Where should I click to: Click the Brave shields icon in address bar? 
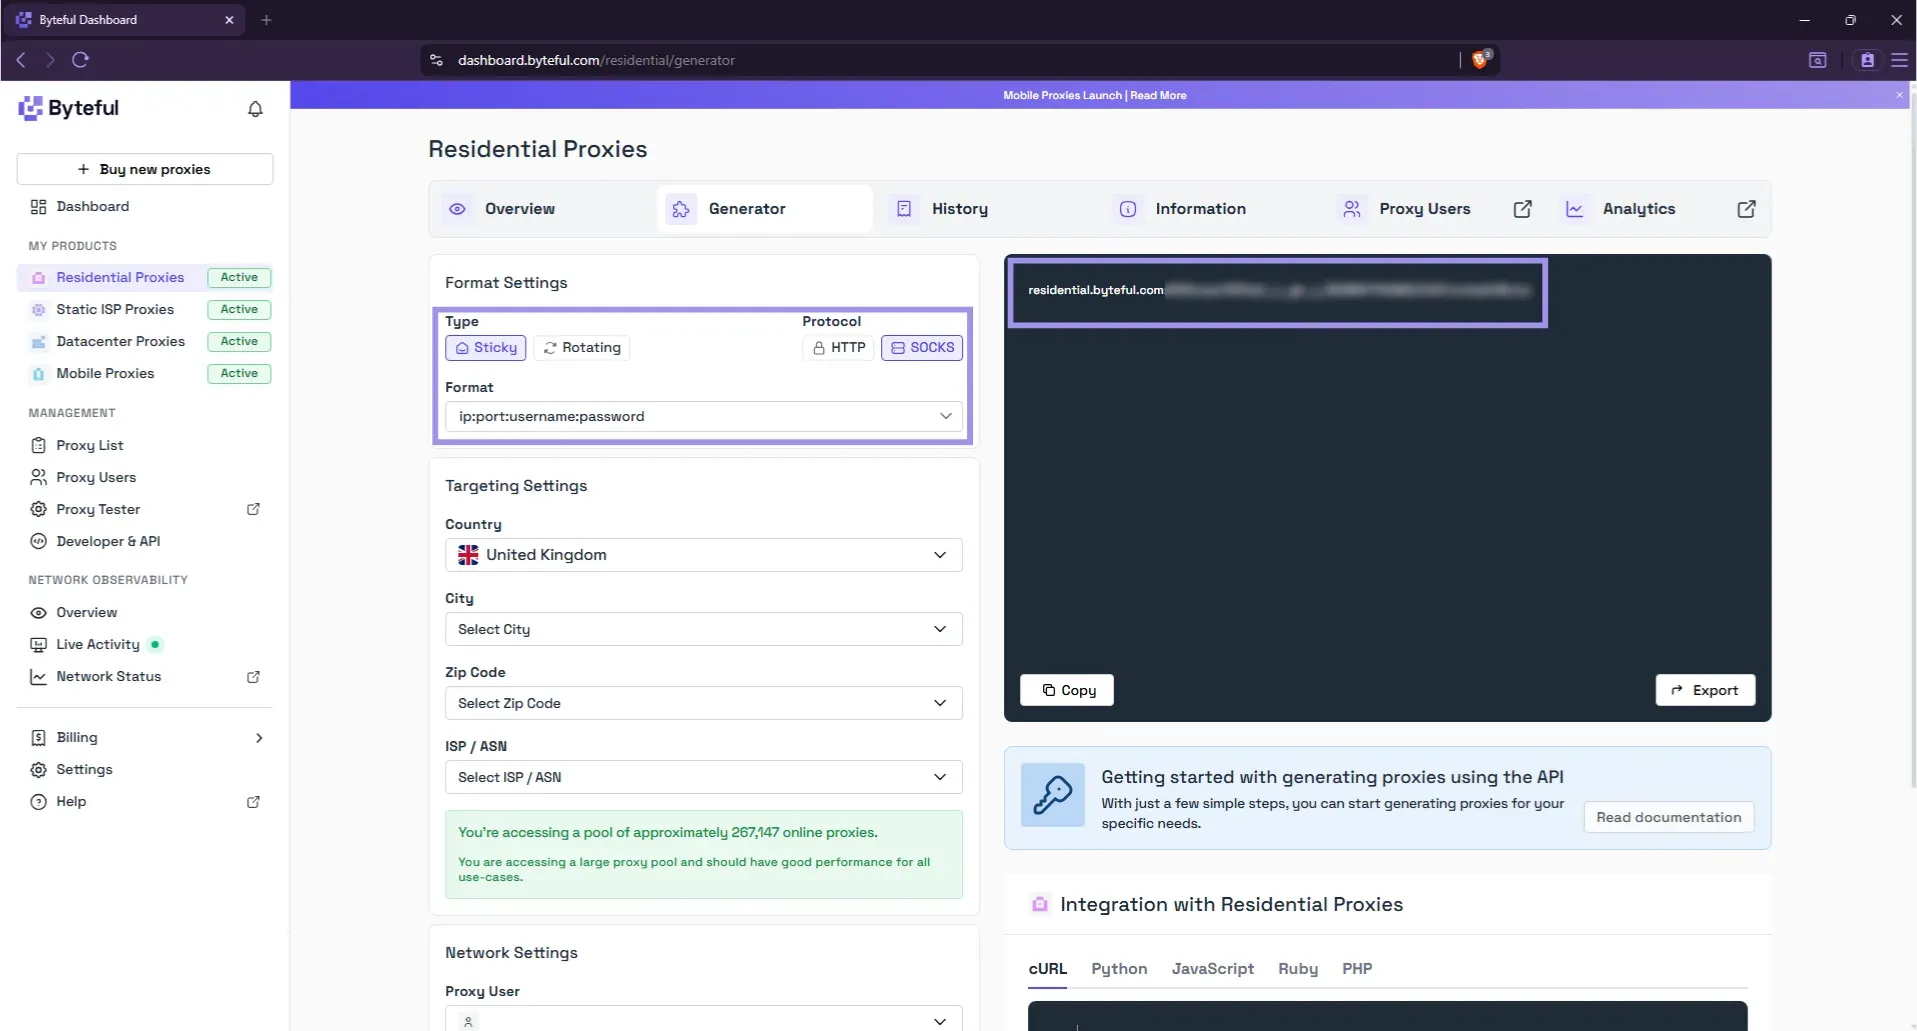coord(1481,60)
